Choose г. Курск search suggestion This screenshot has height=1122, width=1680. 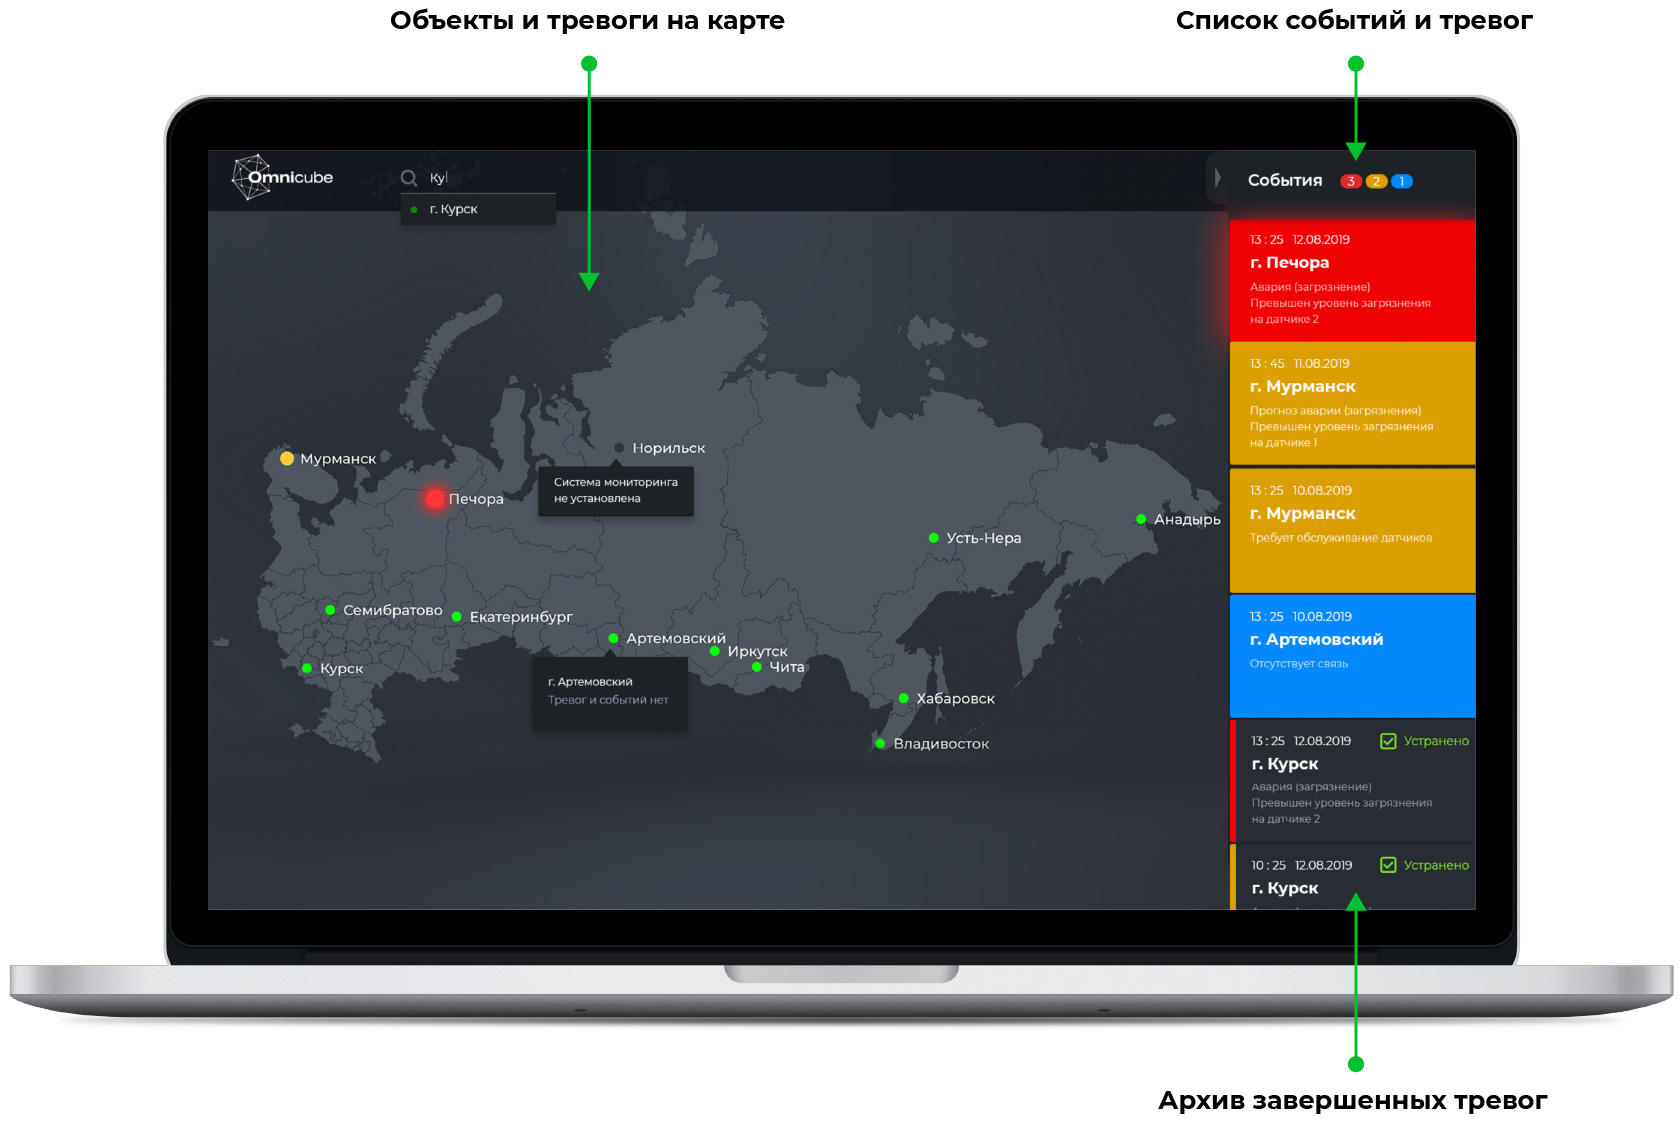tap(454, 209)
